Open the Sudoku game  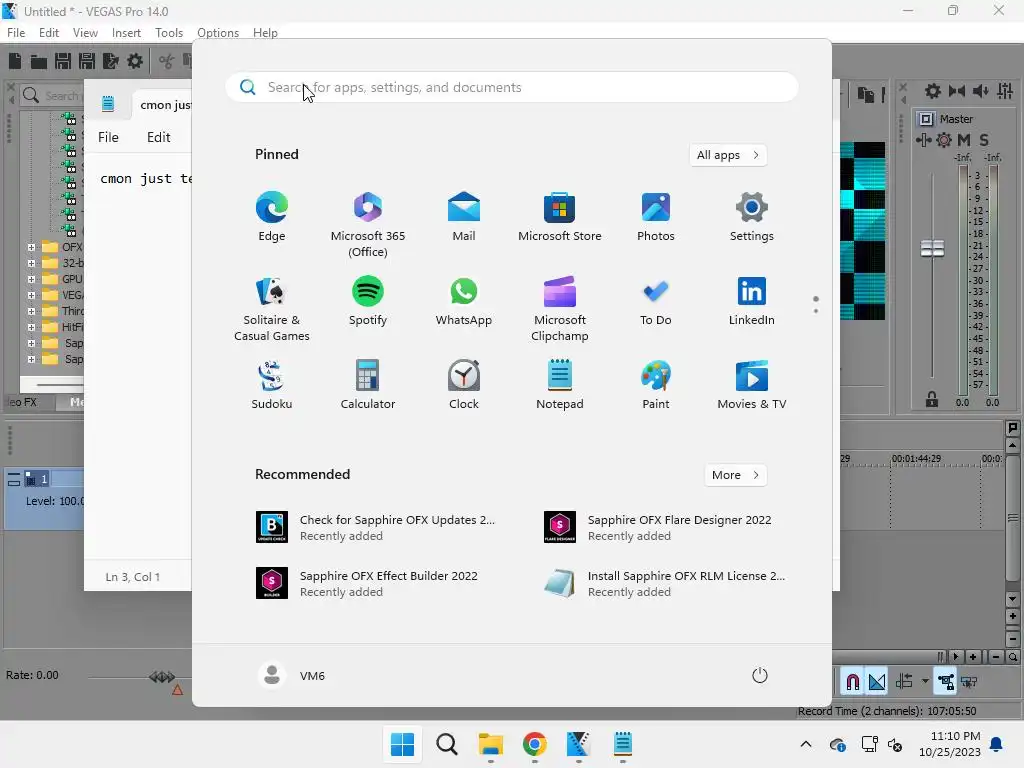272,385
